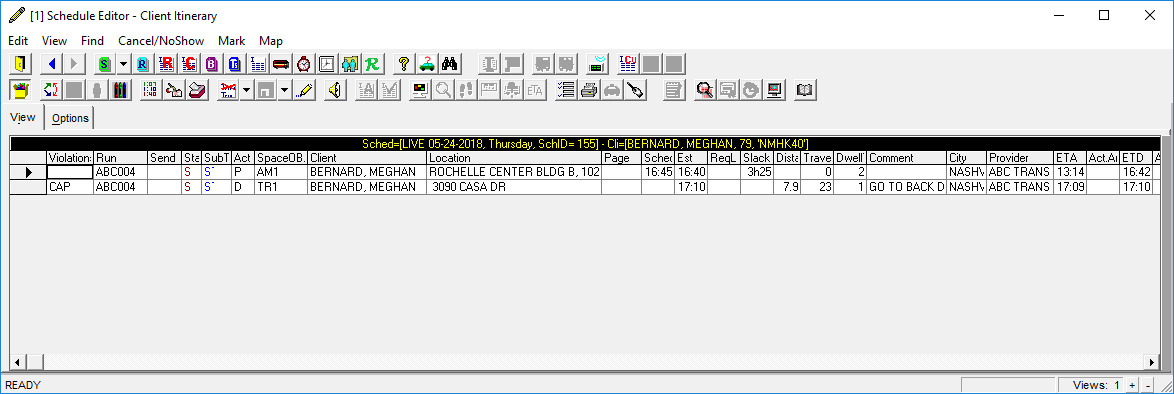Click the minus button next to Views
This screenshot has height=394, width=1174.
1147,385
